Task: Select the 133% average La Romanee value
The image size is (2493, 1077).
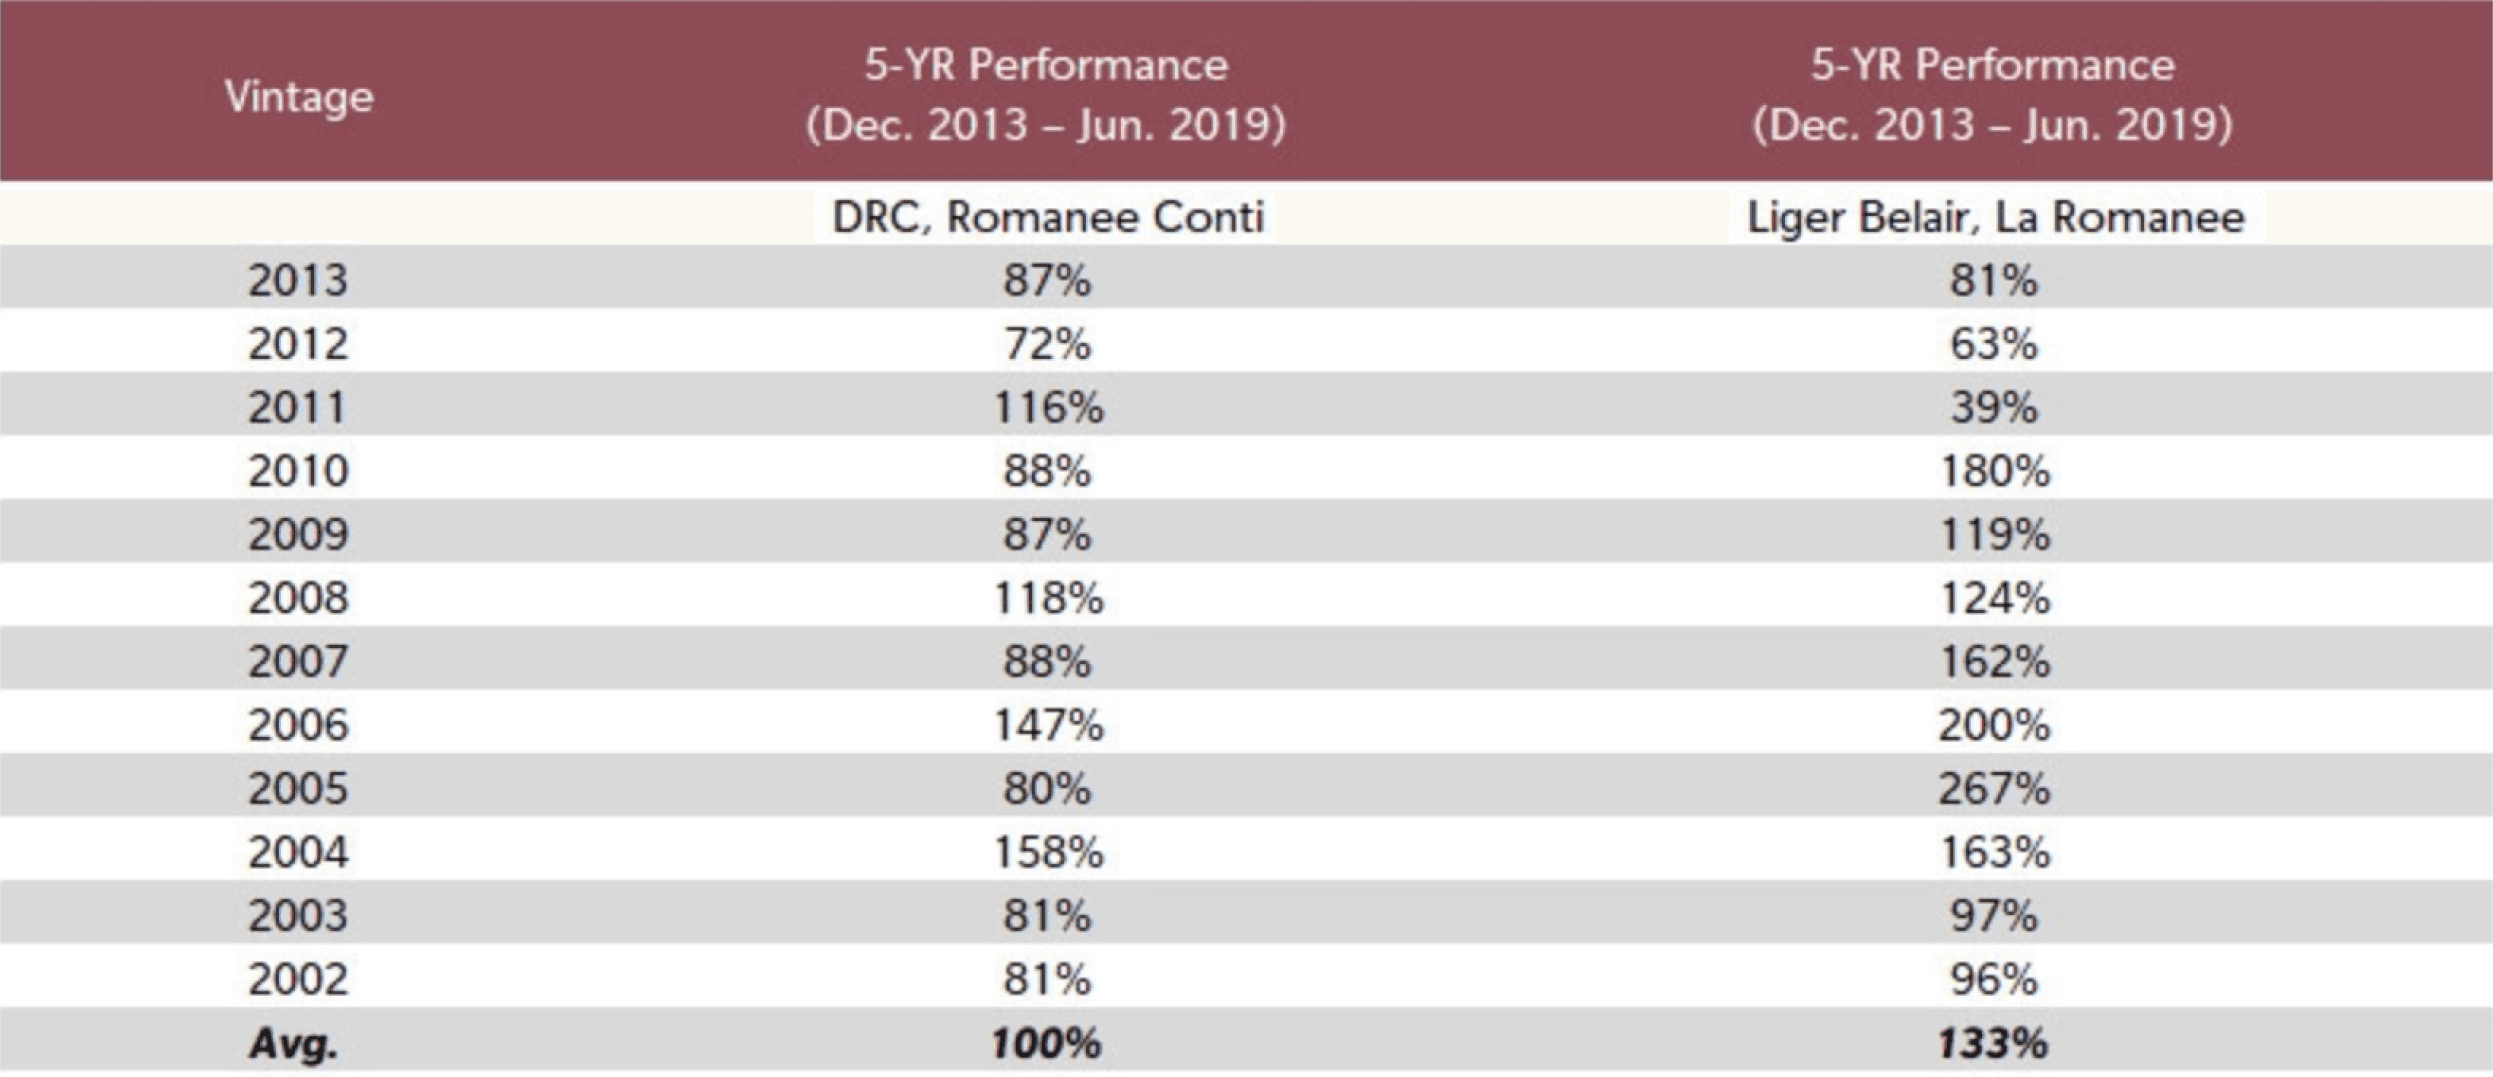Action: 1993,1044
